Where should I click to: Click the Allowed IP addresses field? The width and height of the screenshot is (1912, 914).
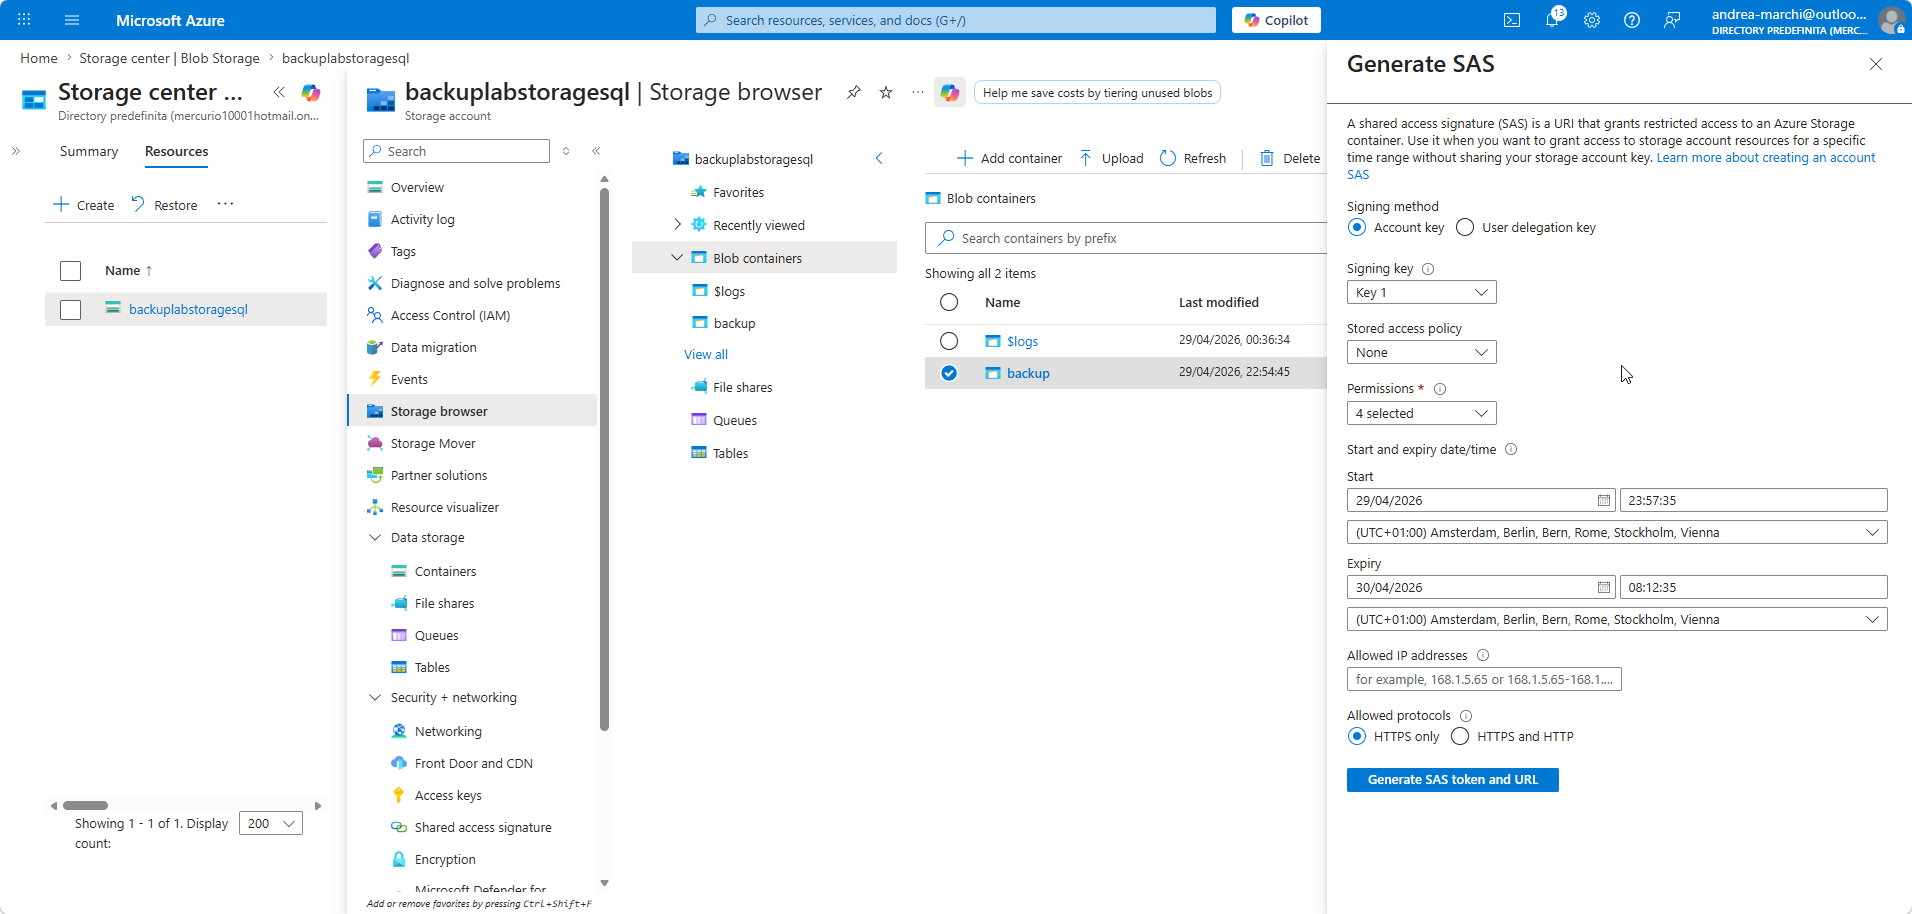click(1483, 680)
